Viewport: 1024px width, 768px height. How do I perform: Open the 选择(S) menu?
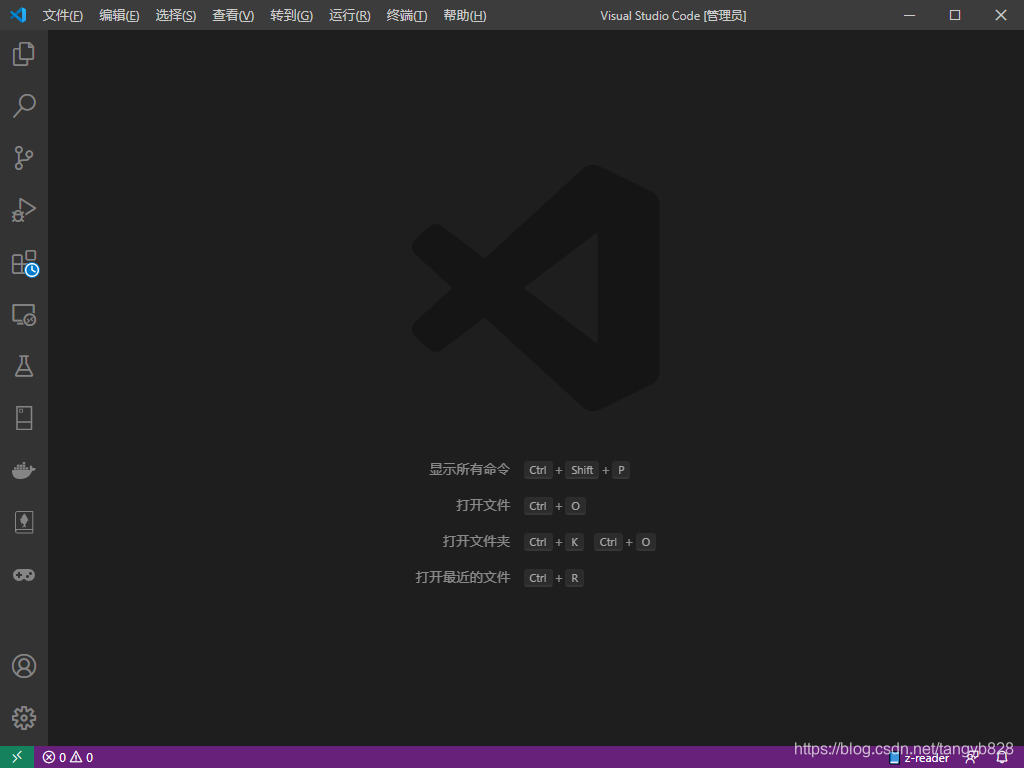coord(176,16)
